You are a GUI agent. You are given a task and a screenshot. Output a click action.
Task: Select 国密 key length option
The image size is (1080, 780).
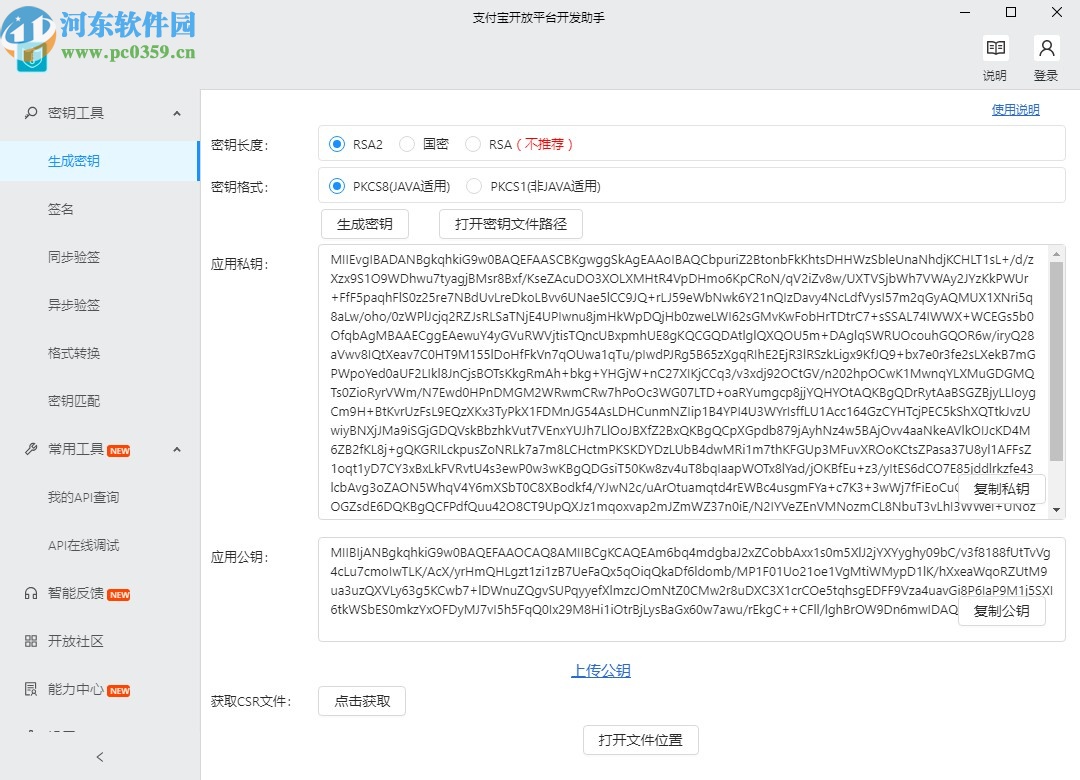click(407, 144)
